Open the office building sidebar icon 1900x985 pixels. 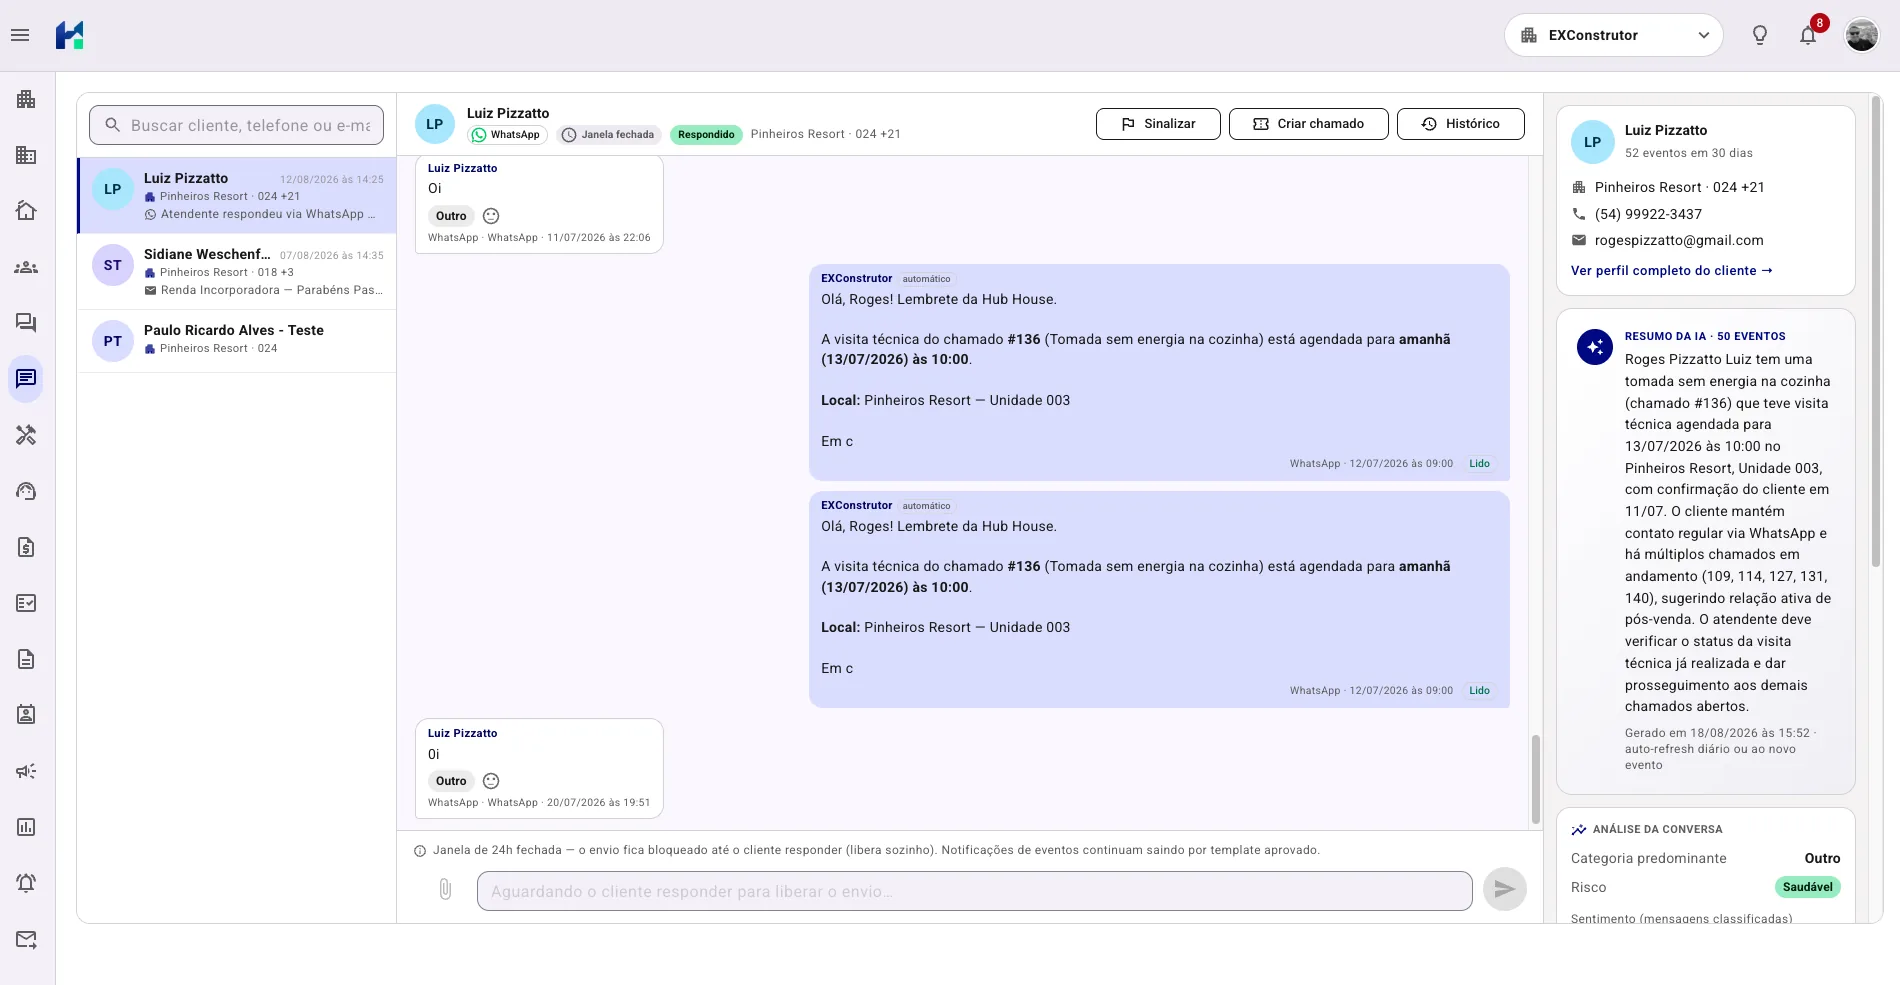tap(26, 155)
